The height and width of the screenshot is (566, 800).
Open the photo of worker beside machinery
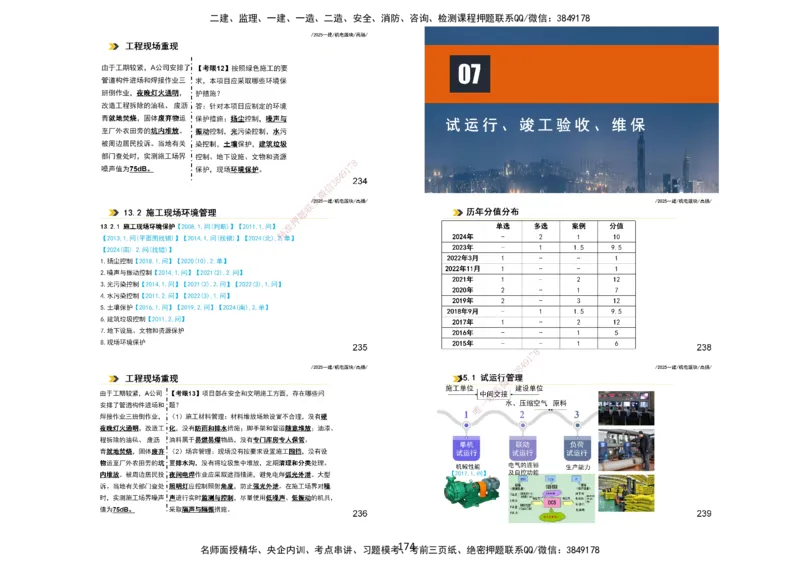tap(626, 450)
